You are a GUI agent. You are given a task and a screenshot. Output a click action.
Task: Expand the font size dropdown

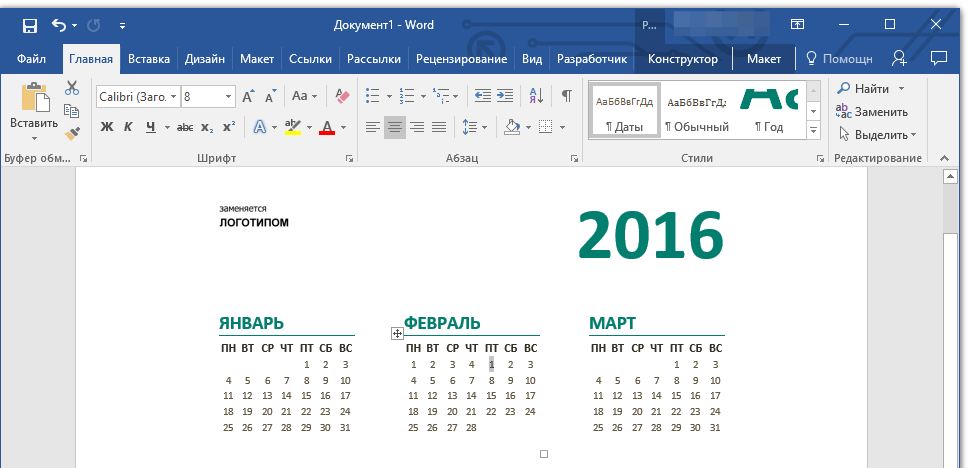coord(228,97)
